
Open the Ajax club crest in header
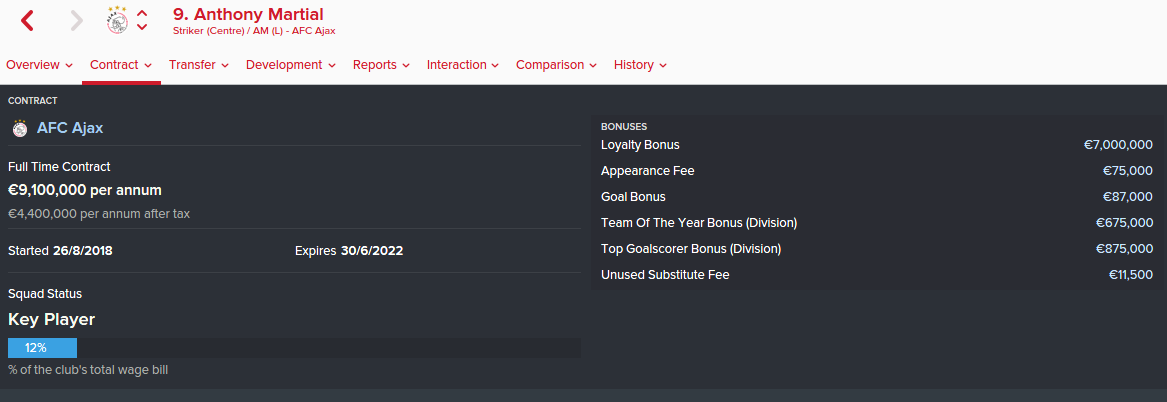point(117,20)
